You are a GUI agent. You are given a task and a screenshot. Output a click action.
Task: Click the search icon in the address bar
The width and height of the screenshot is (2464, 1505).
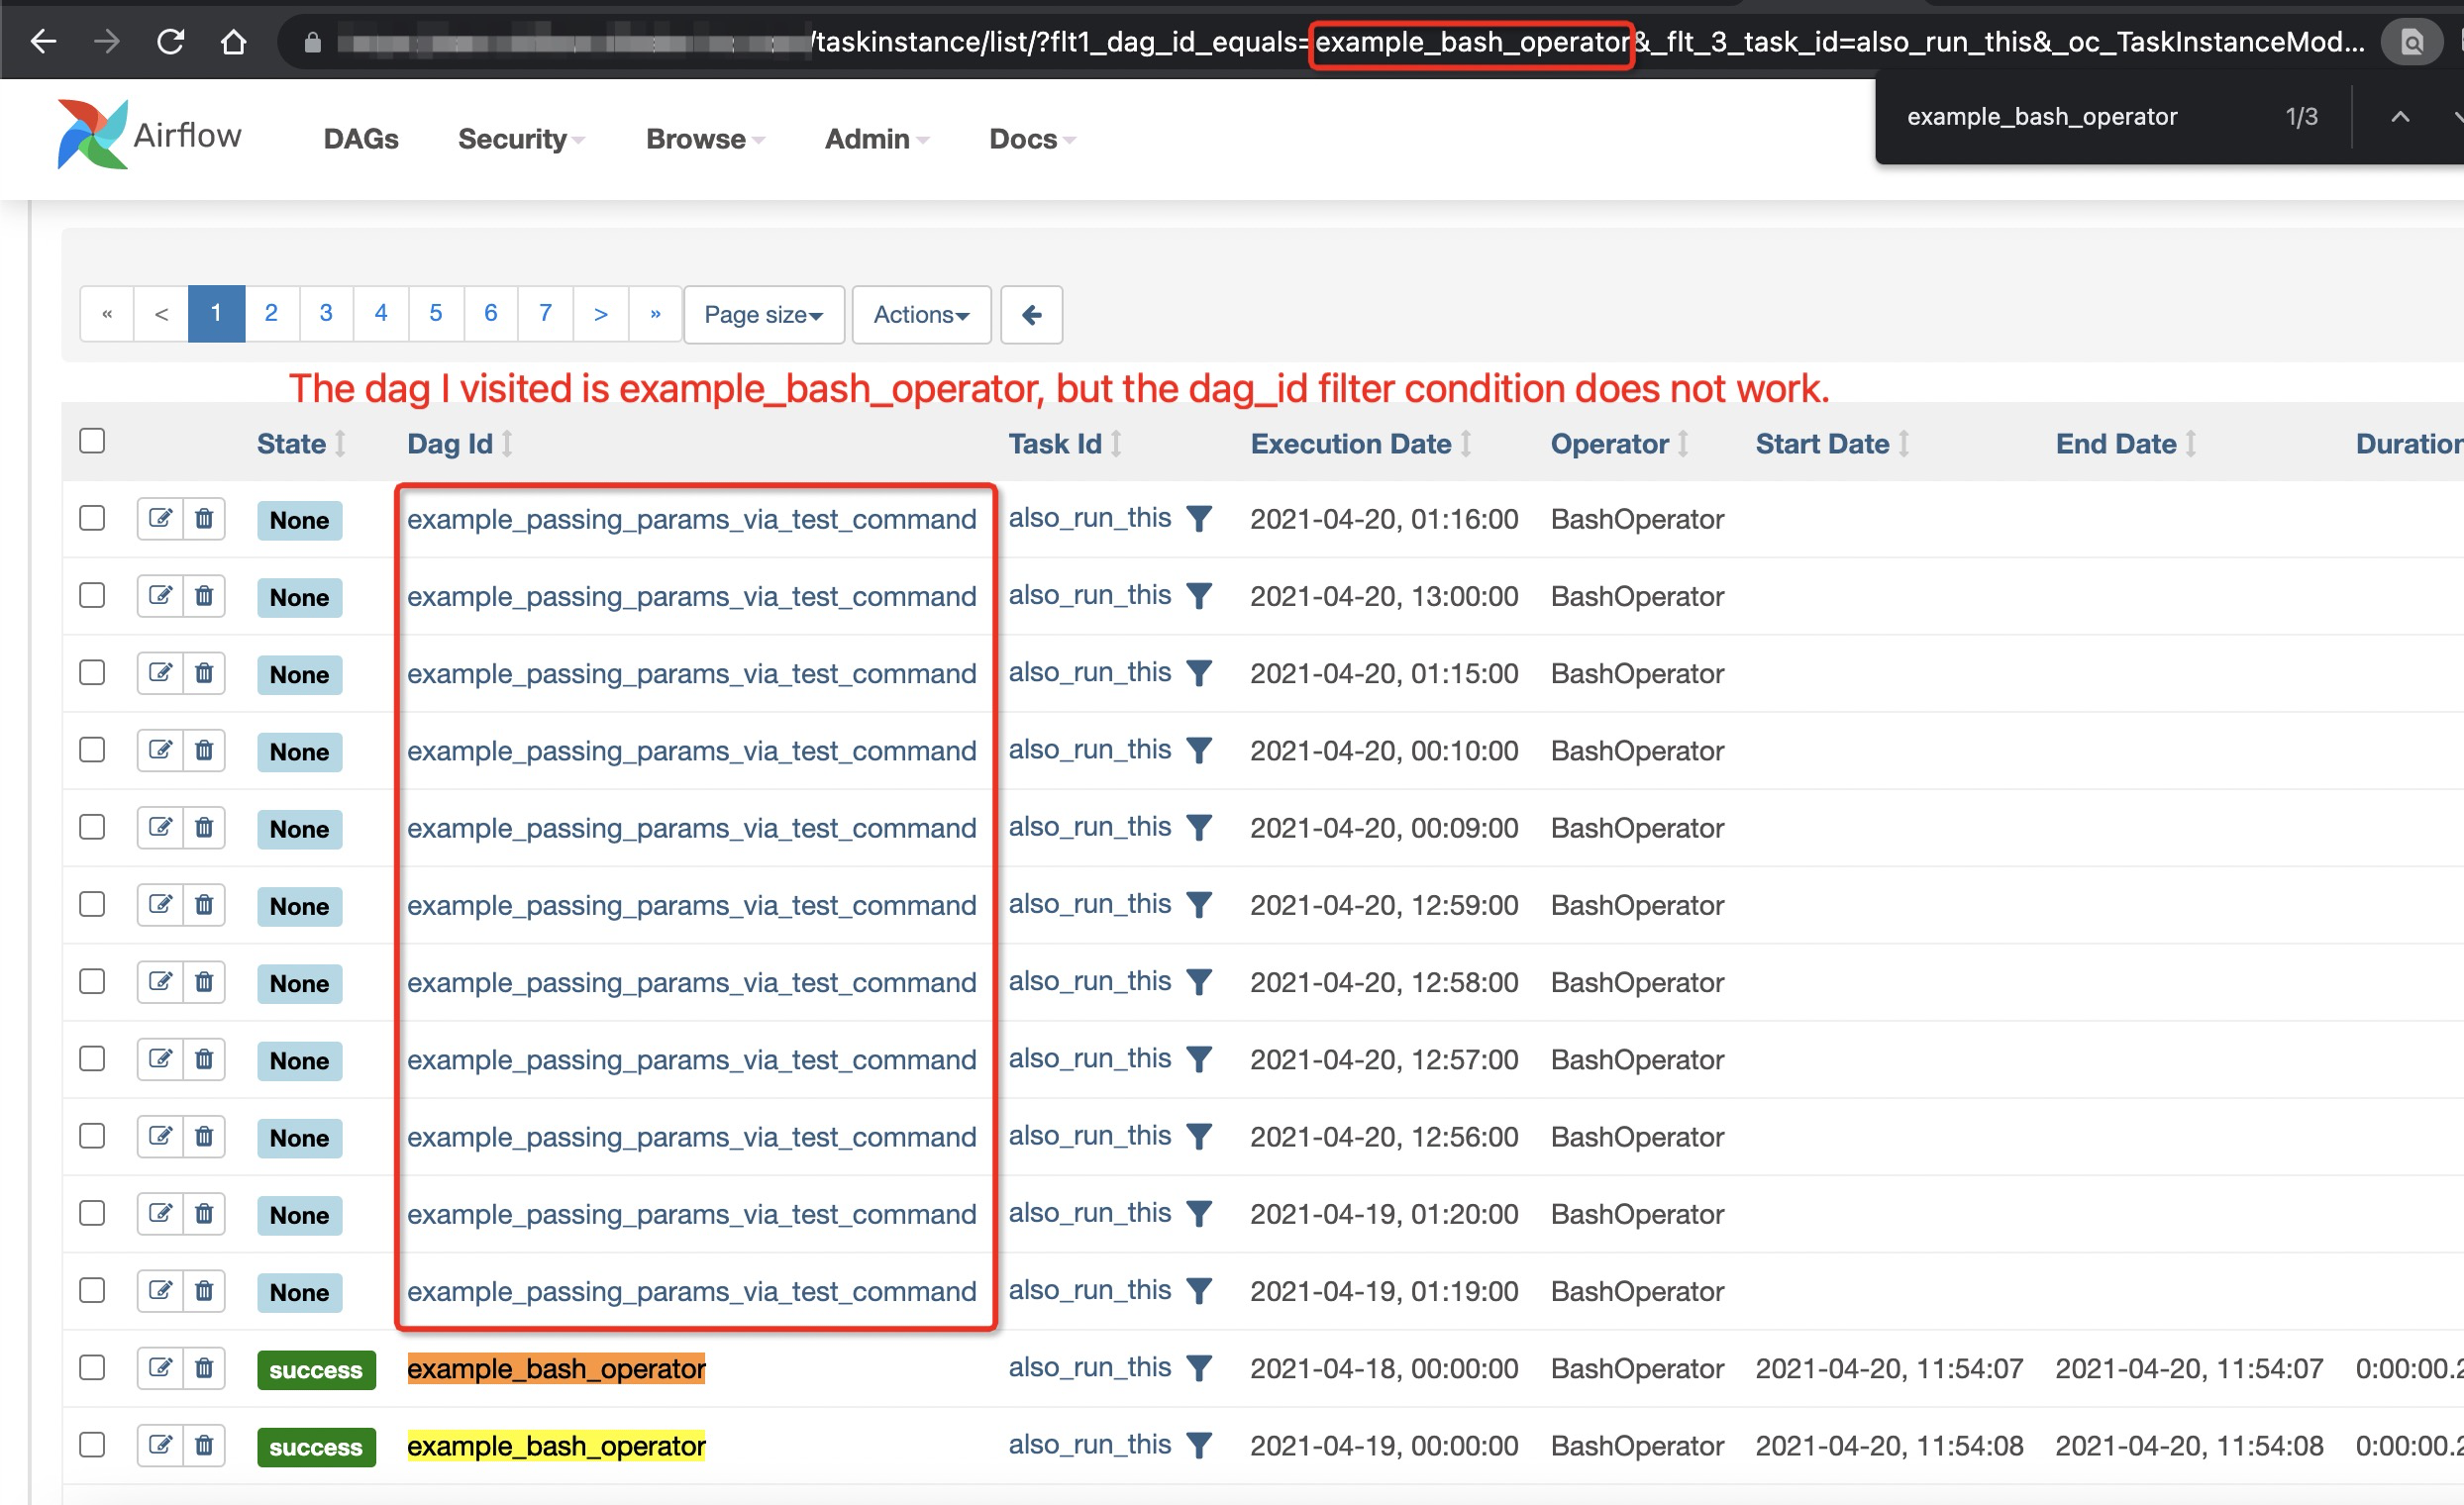click(2411, 41)
